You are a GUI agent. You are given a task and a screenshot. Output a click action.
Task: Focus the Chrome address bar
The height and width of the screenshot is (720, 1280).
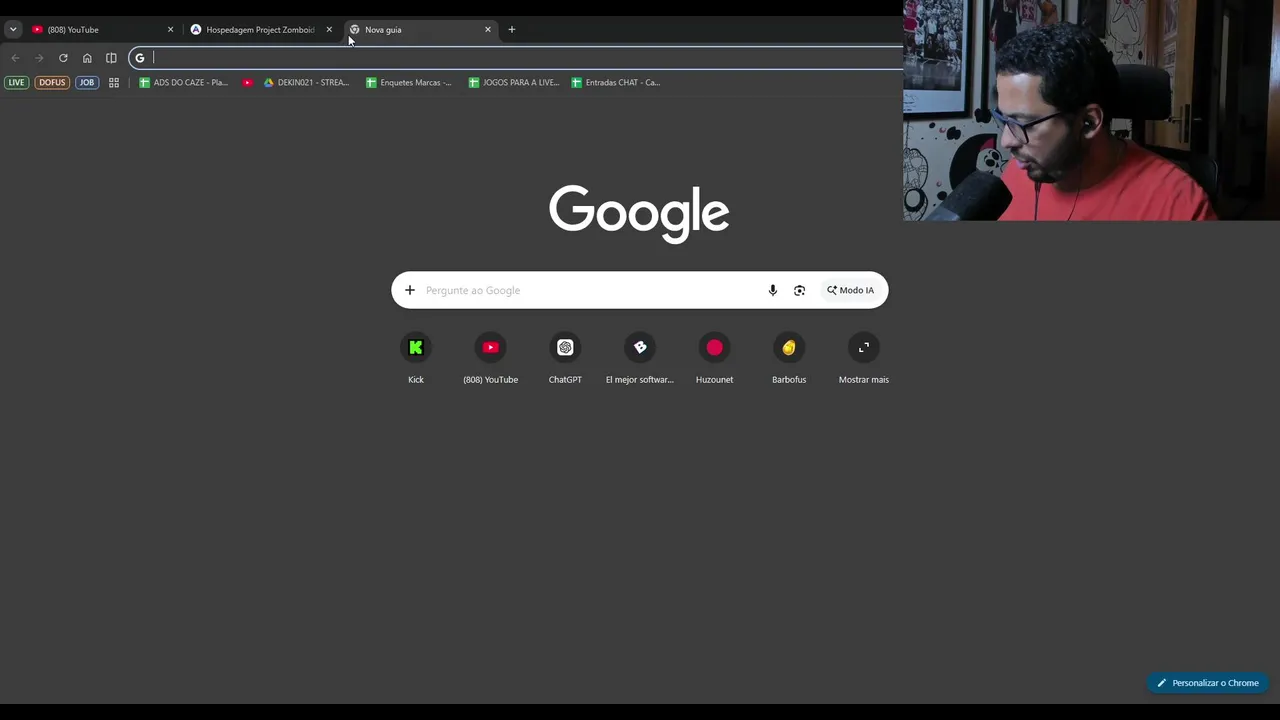(x=516, y=58)
